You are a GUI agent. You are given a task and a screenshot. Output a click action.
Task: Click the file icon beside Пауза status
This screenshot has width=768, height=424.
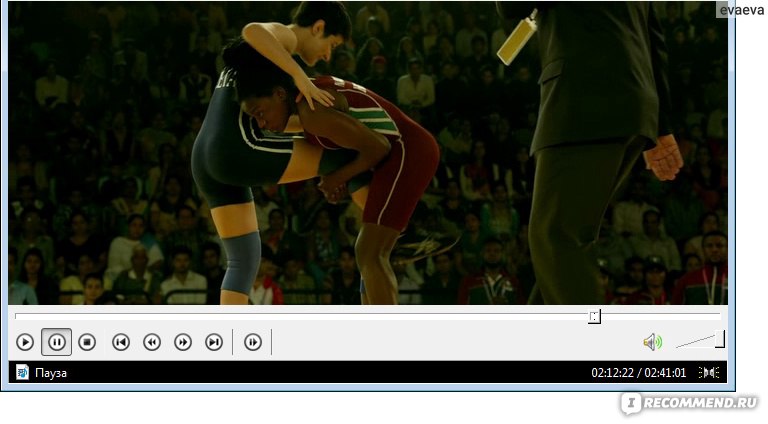click(x=22, y=373)
